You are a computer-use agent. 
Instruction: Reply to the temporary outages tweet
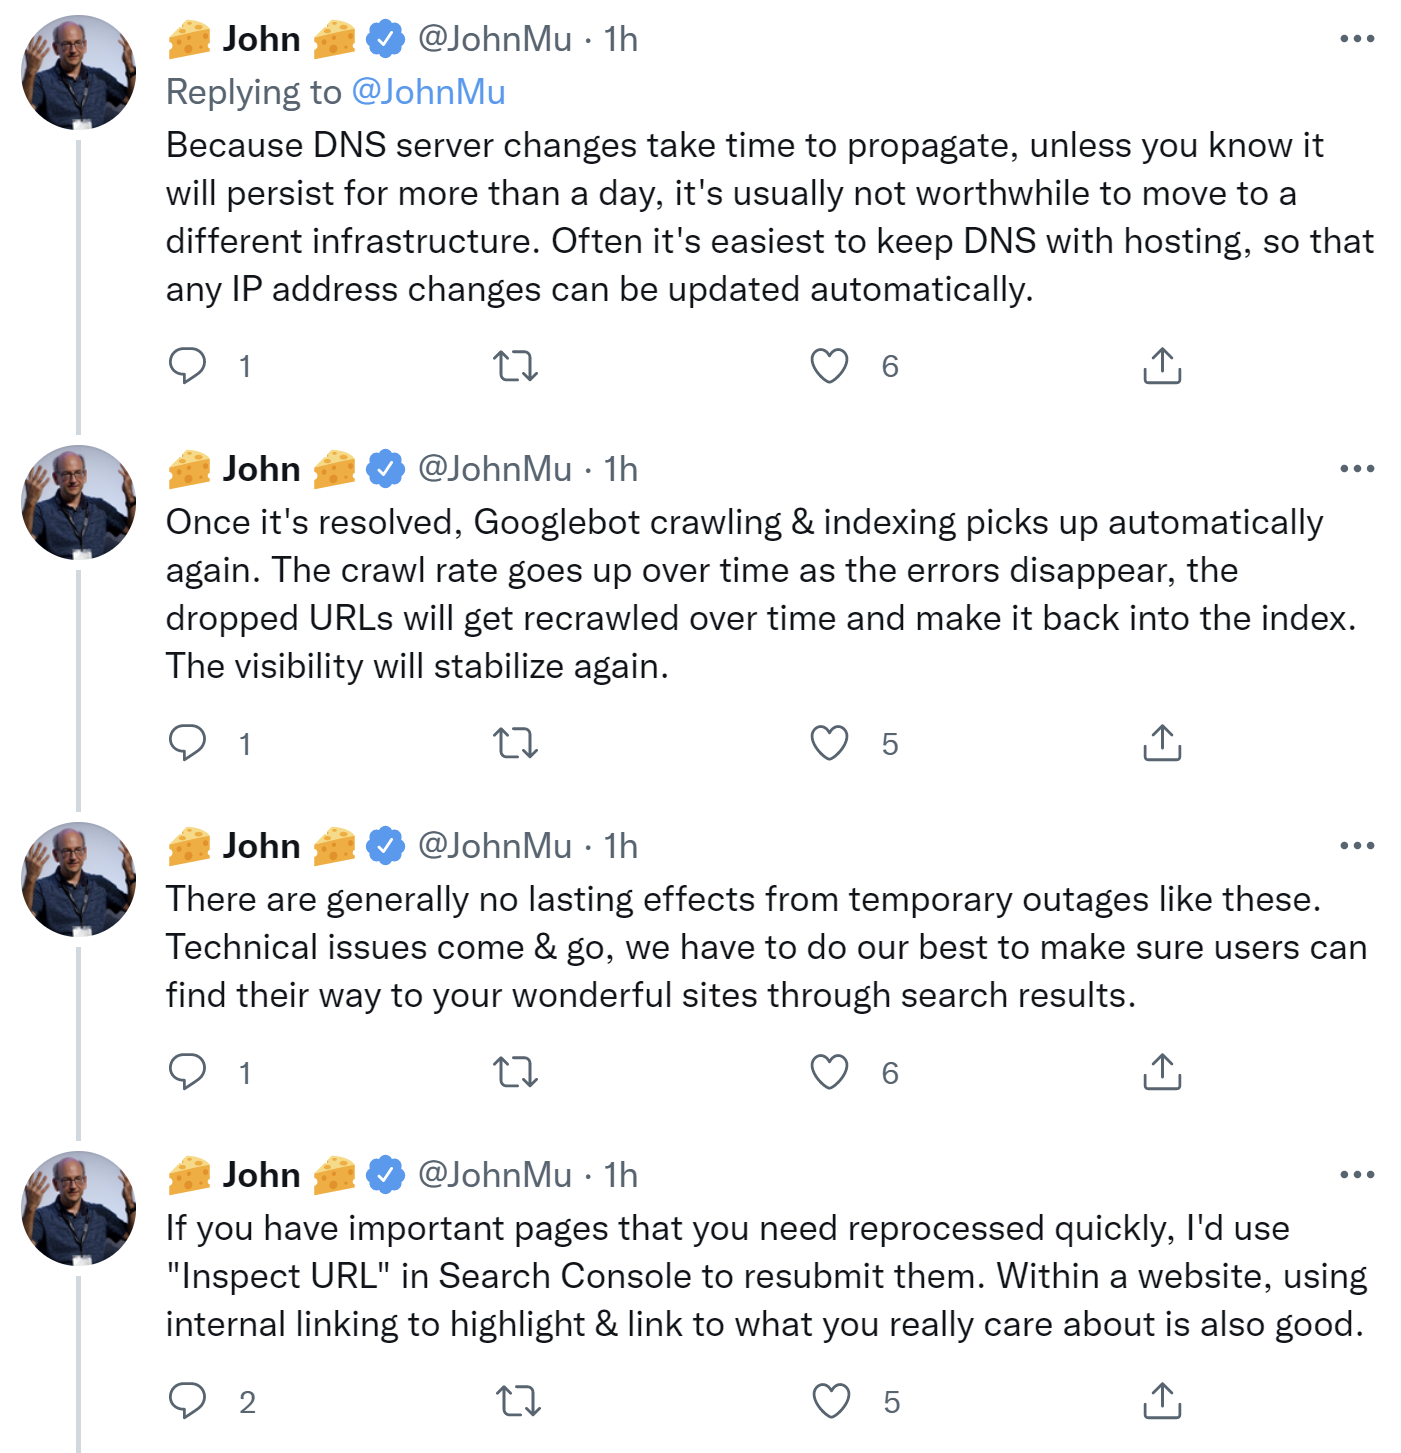(x=187, y=1072)
